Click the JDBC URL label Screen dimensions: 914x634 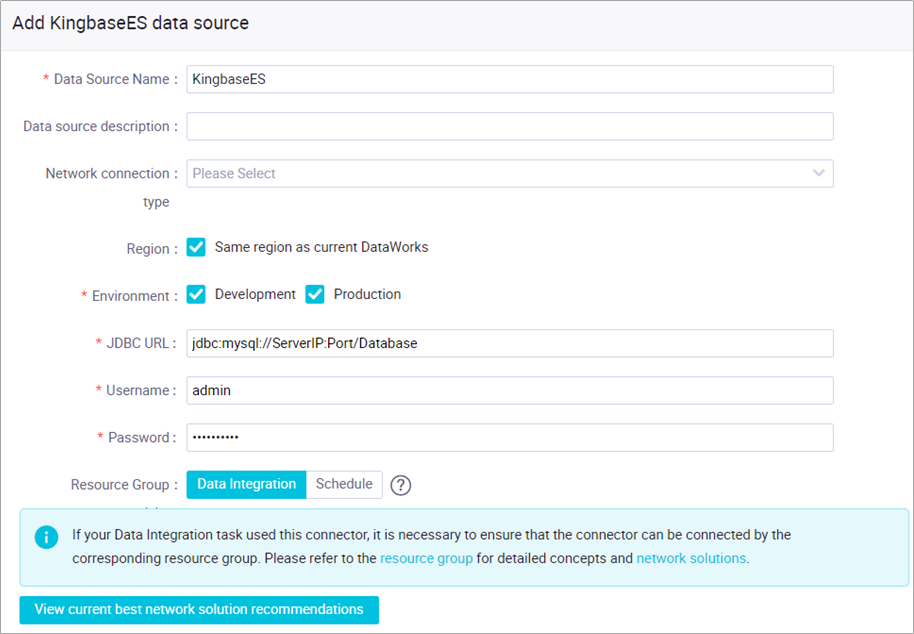pyautogui.click(x=136, y=343)
